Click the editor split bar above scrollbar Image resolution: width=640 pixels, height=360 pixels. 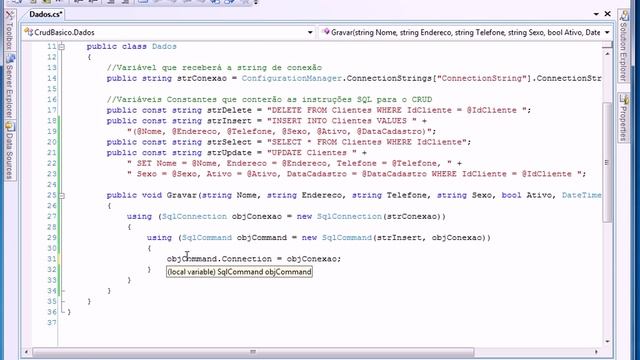[x=607, y=45]
